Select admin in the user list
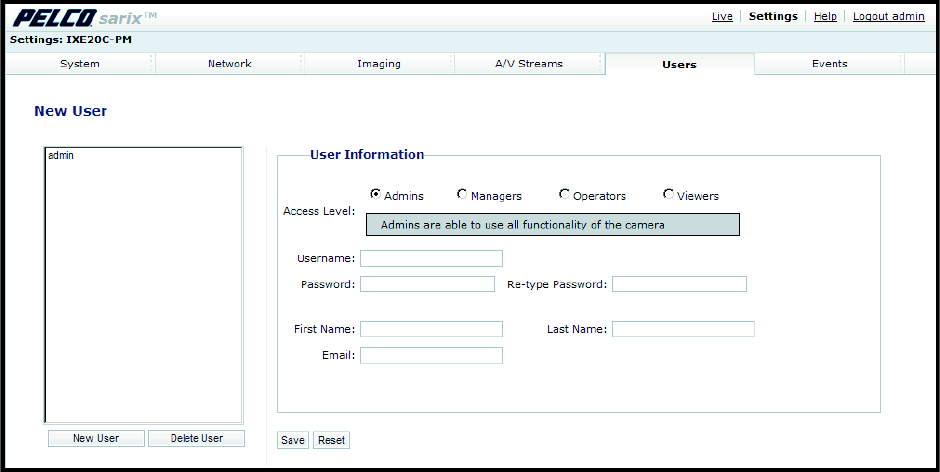Viewport: 940px width, 472px height. click(x=61, y=156)
